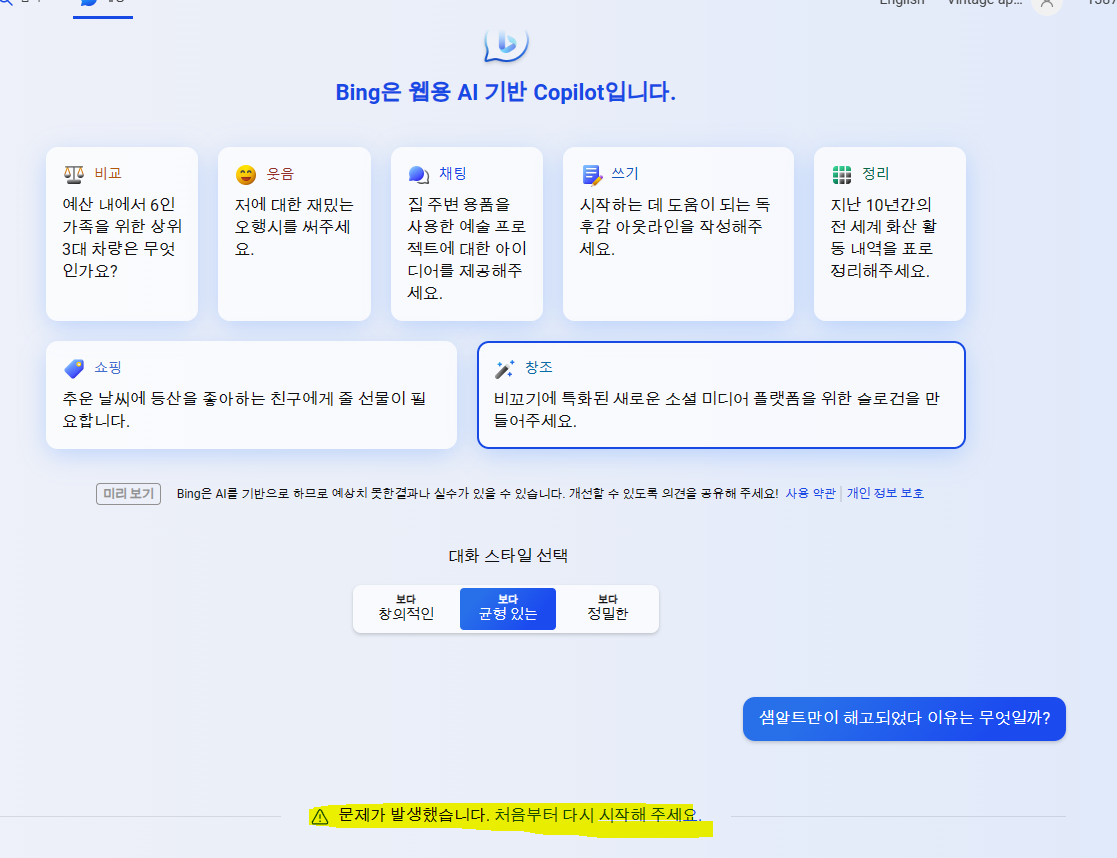Click the Vintage ap... entry in top bar
Image resolution: width=1117 pixels, height=858 pixels.
click(x=984, y=3)
